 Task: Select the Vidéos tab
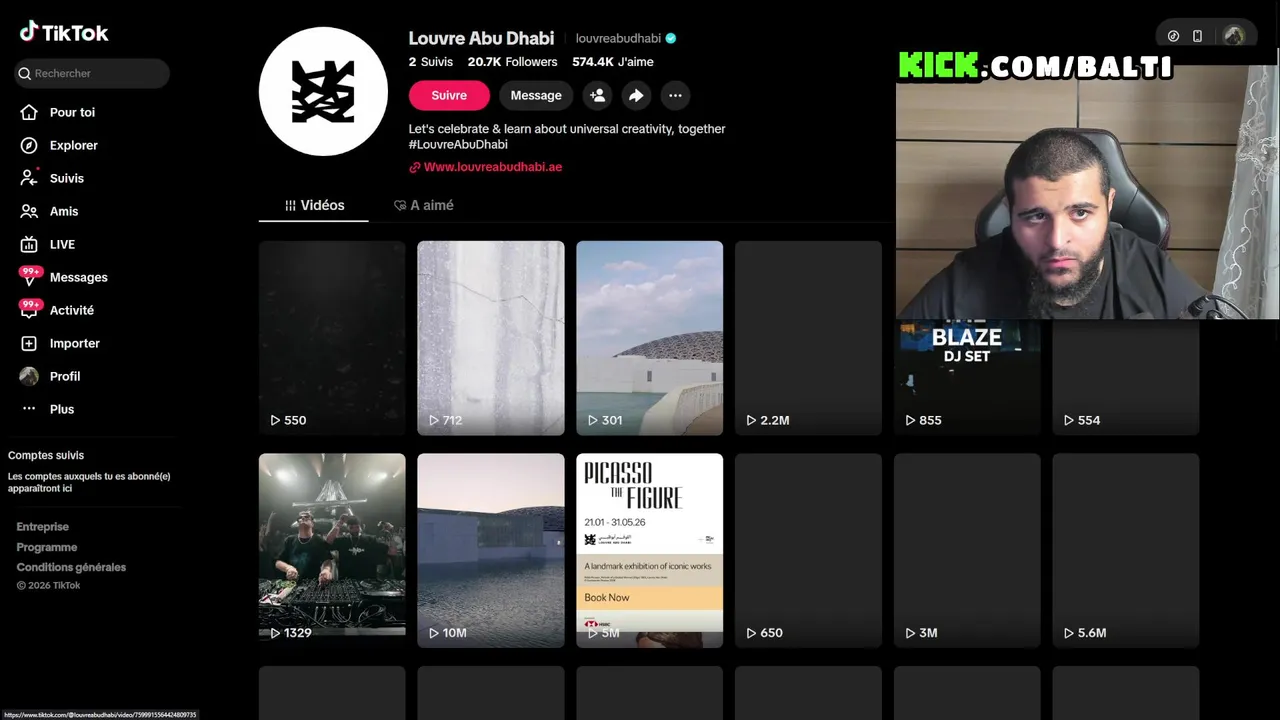coord(314,205)
